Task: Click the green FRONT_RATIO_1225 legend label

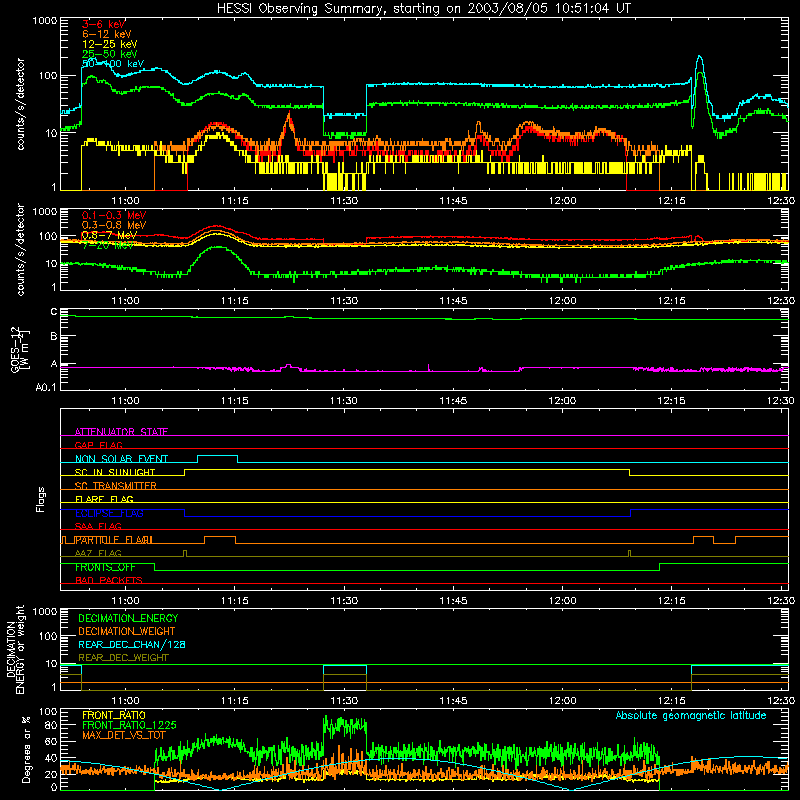Action: (x=129, y=725)
